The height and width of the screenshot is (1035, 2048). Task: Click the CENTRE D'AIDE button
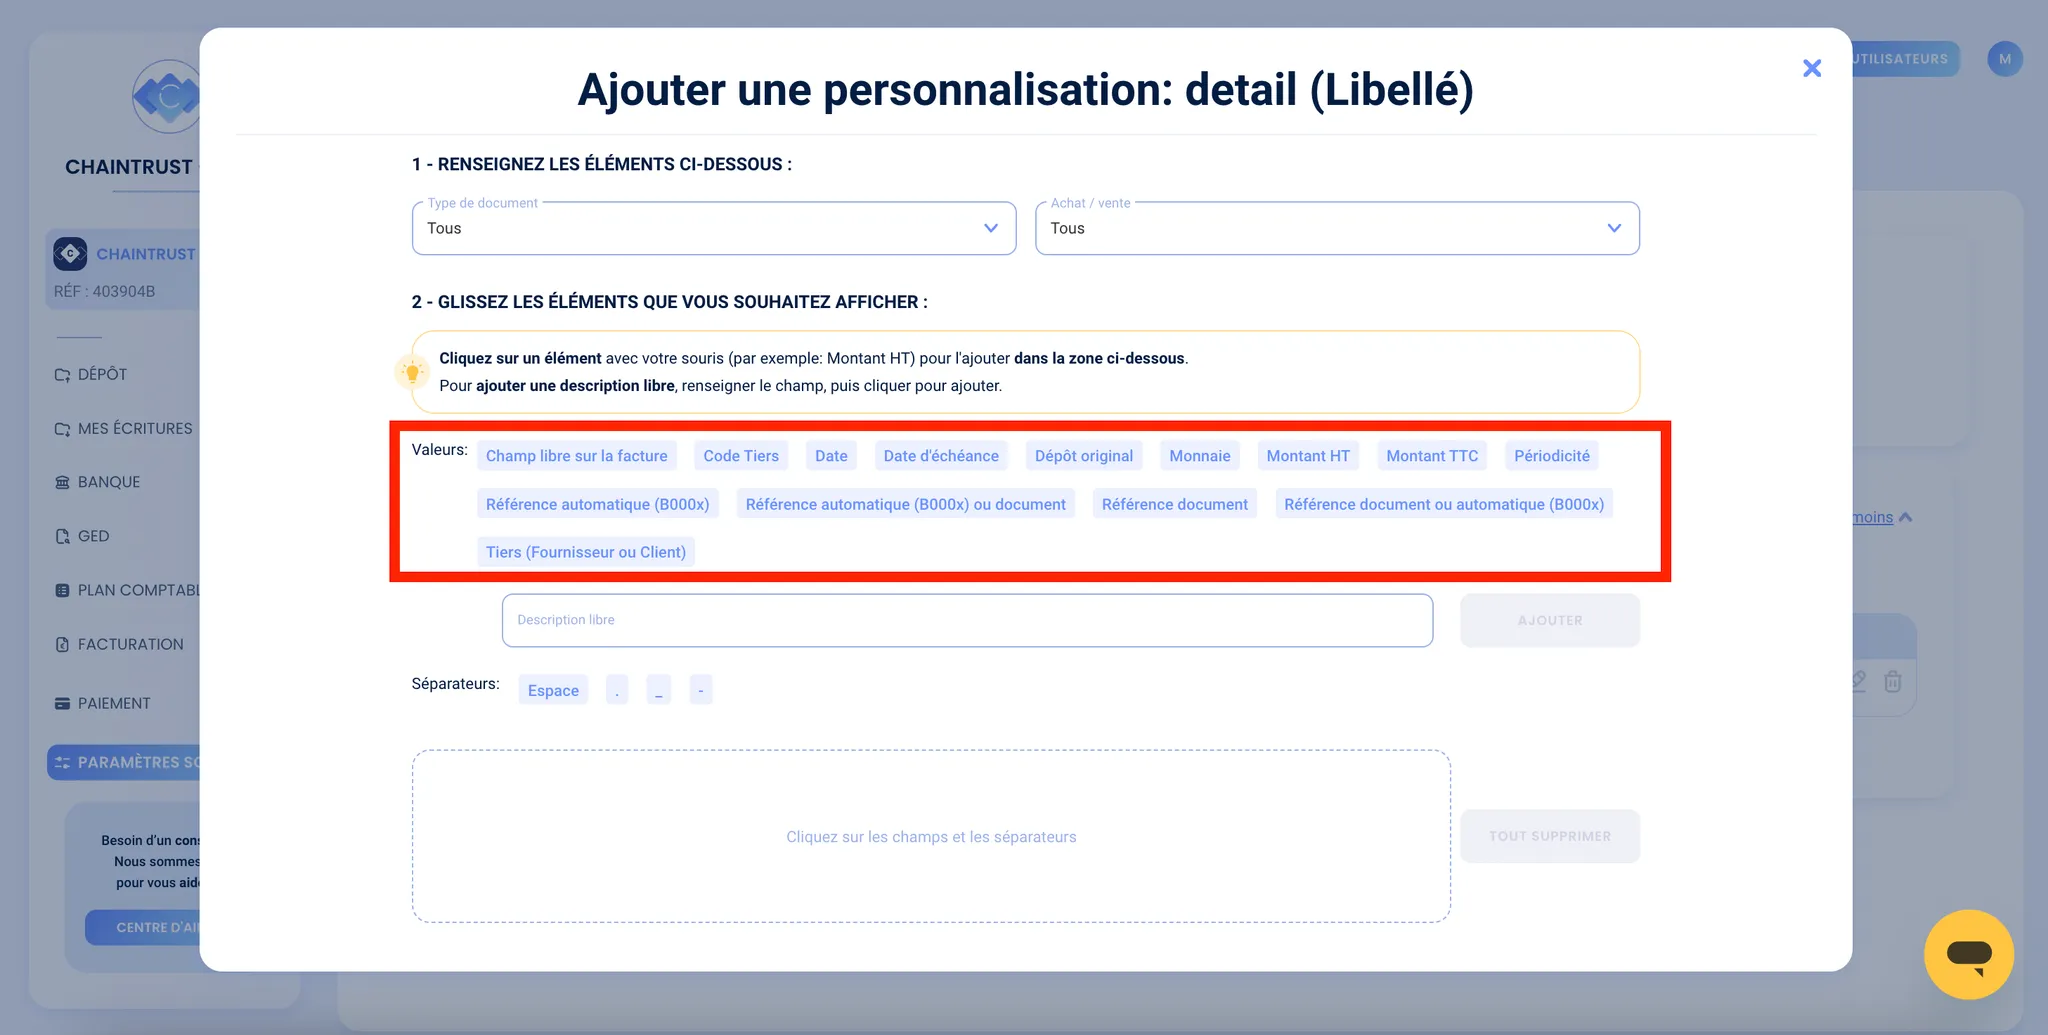(144, 927)
